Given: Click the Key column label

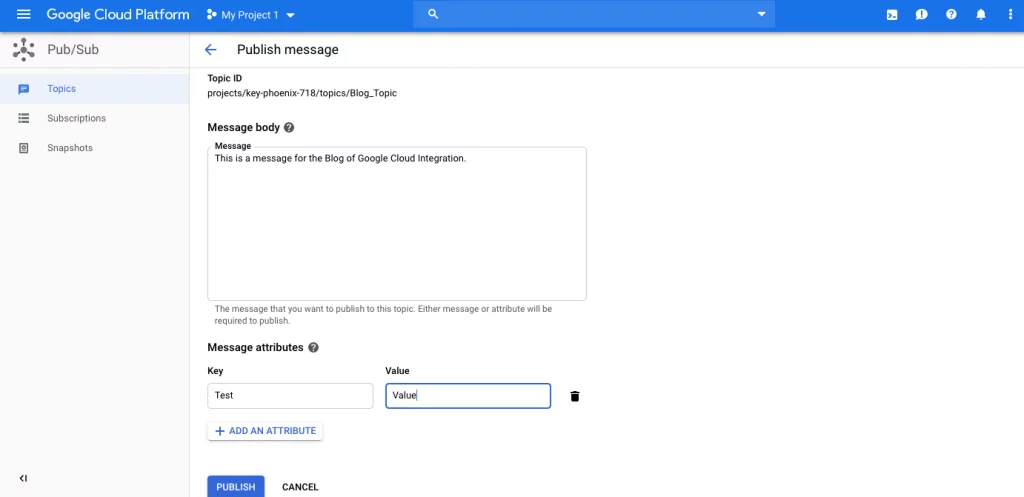Looking at the screenshot, I should tap(215, 371).
